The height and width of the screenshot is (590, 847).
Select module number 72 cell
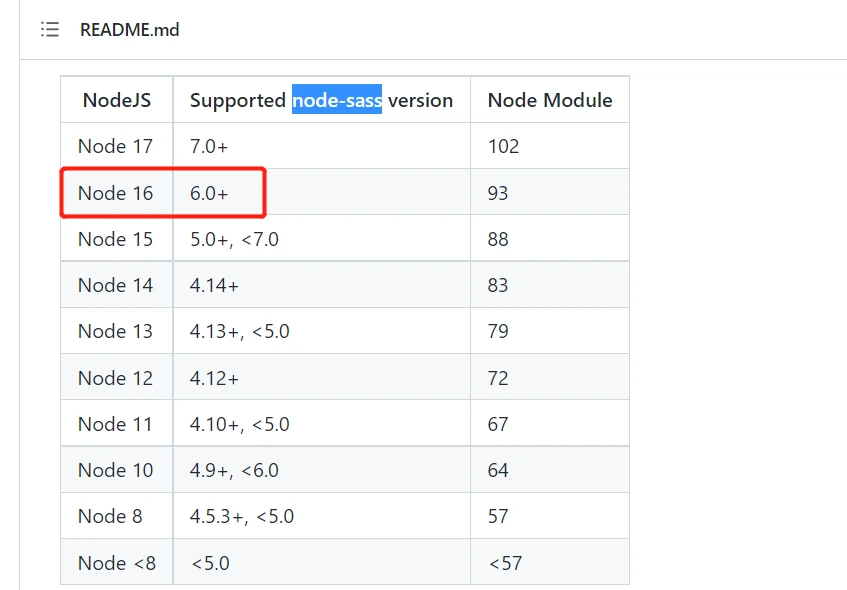coord(550,378)
